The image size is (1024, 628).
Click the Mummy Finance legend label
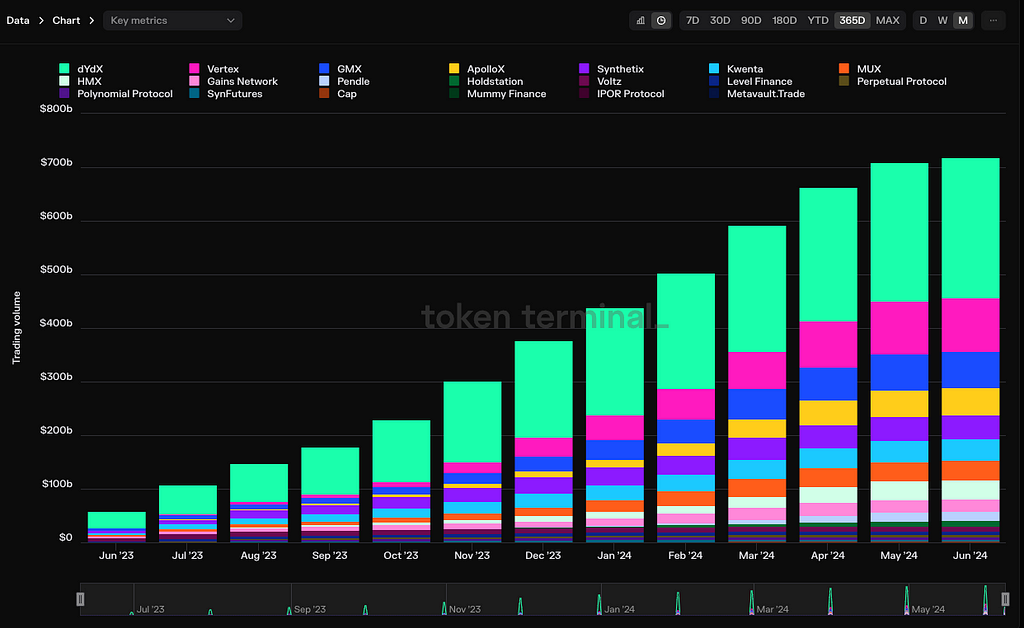[506, 93]
